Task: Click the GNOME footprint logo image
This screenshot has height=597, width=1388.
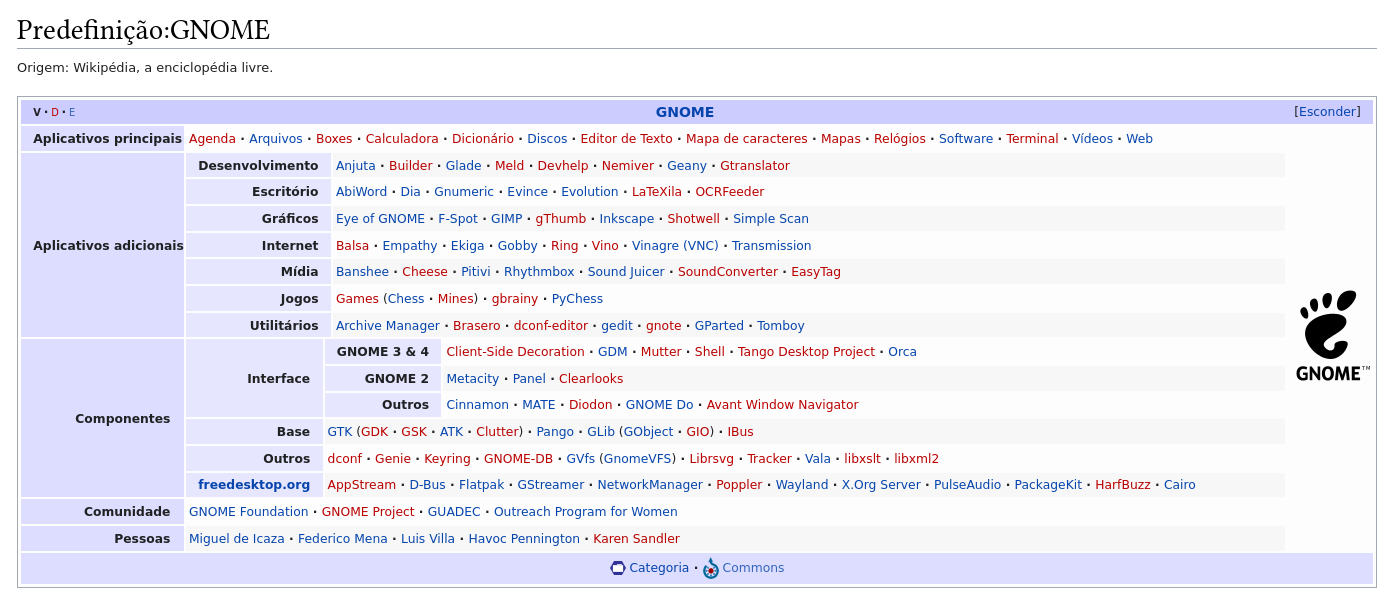Action: 1332,336
